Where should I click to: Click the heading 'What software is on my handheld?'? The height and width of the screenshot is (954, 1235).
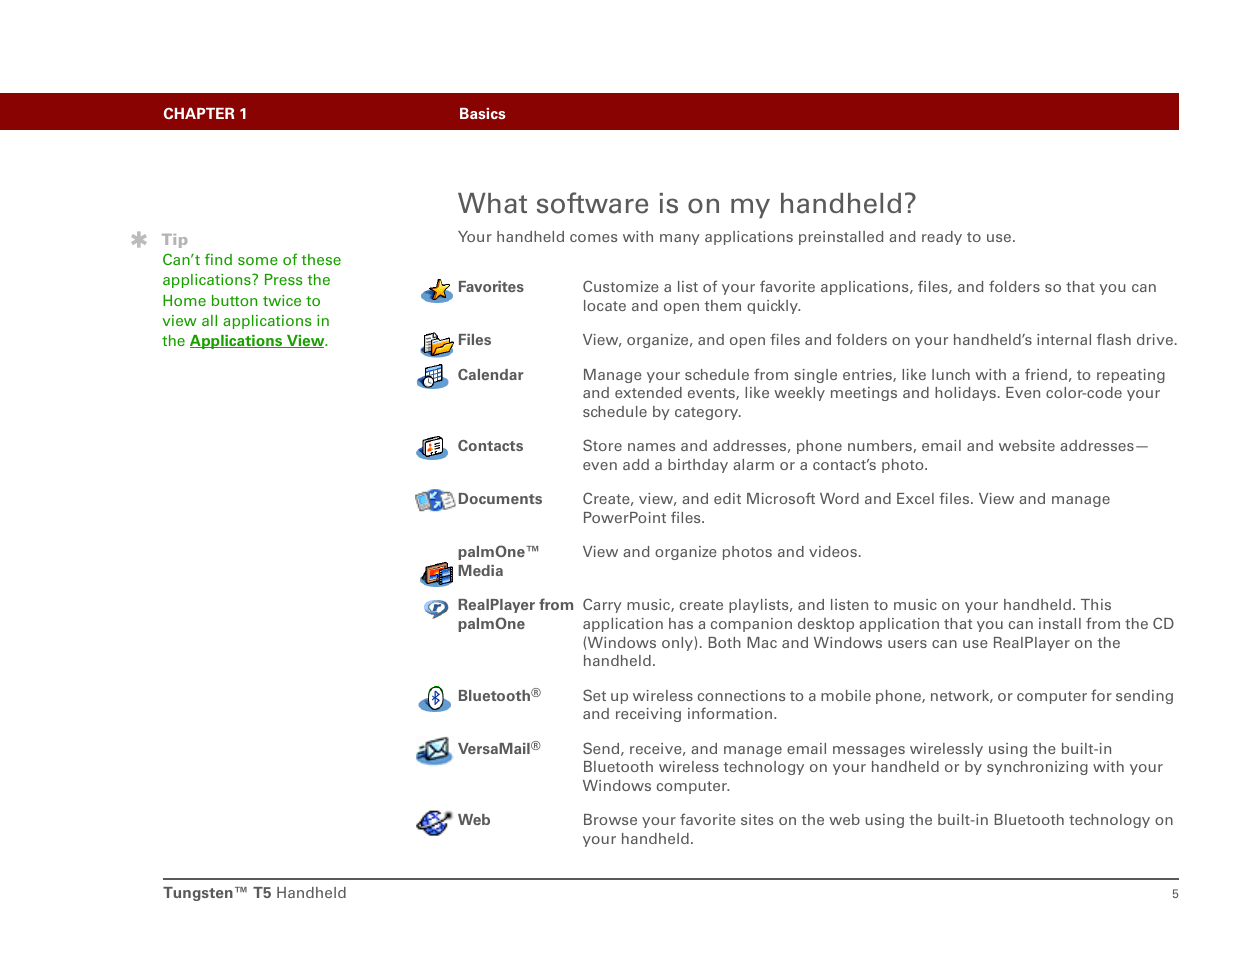click(x=687, y=204)
